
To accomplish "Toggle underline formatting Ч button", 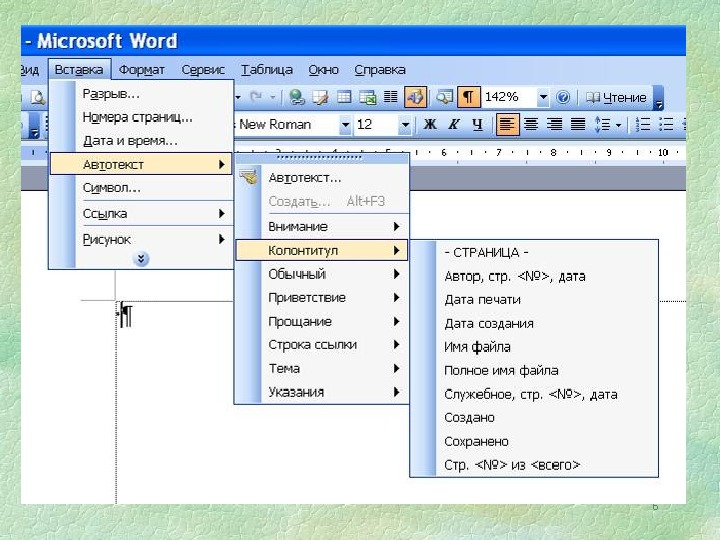I will tap(477, 125).
